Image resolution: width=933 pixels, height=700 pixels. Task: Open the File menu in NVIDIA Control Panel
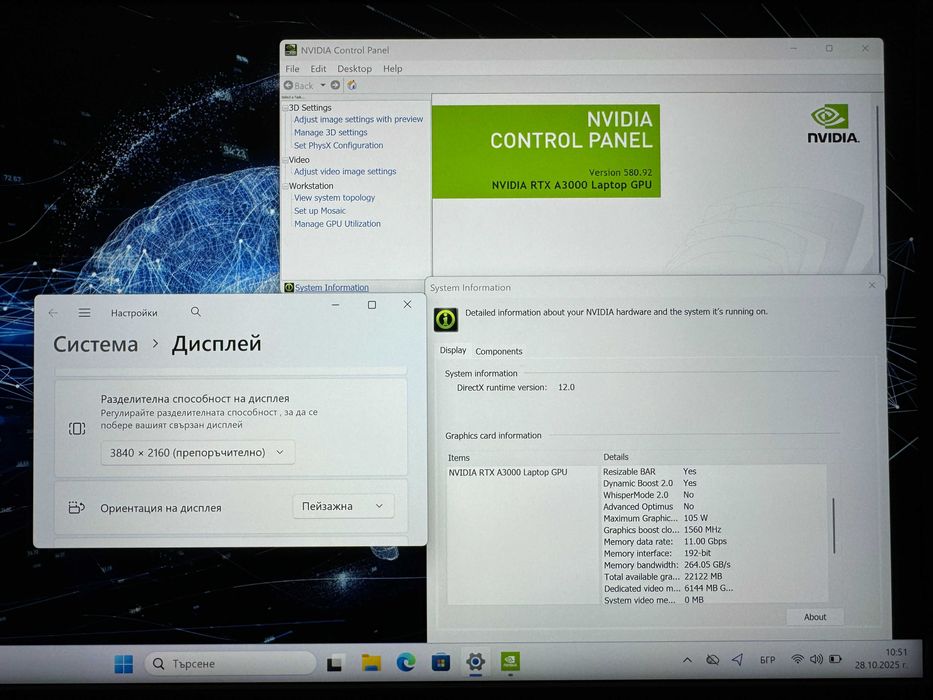pos(292,69)
